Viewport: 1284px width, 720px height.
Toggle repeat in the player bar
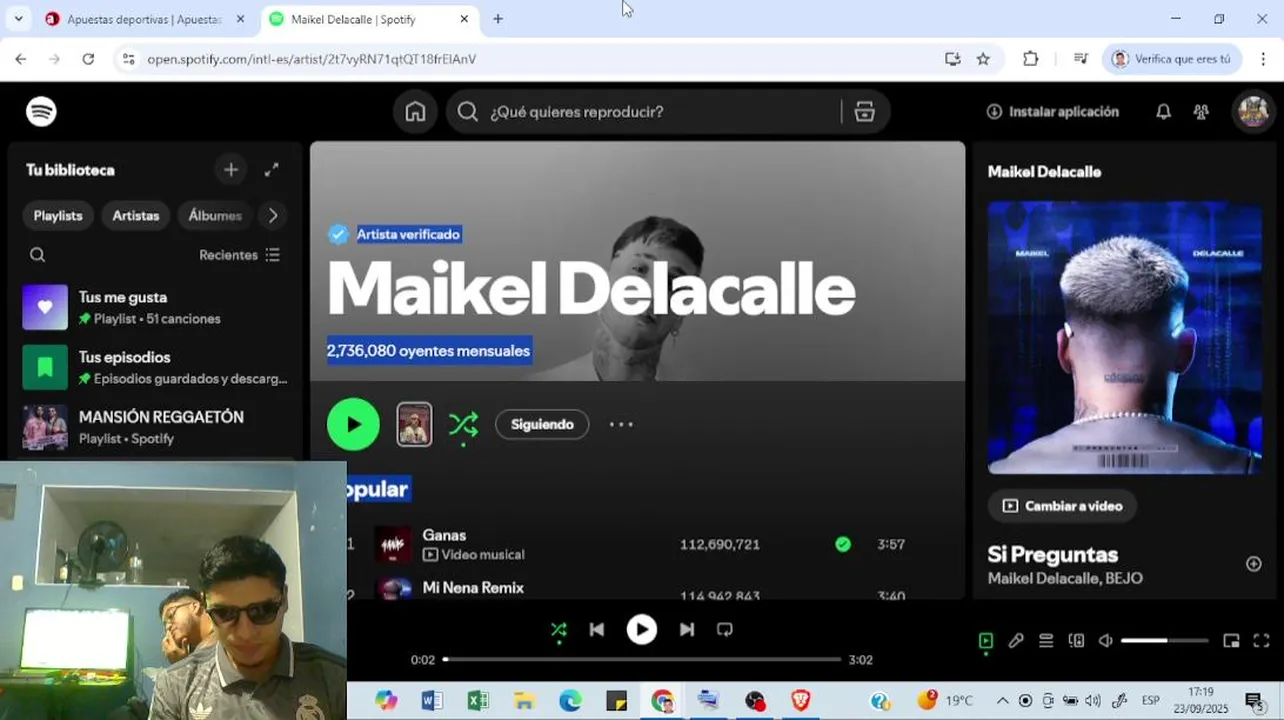click(725, 630)
